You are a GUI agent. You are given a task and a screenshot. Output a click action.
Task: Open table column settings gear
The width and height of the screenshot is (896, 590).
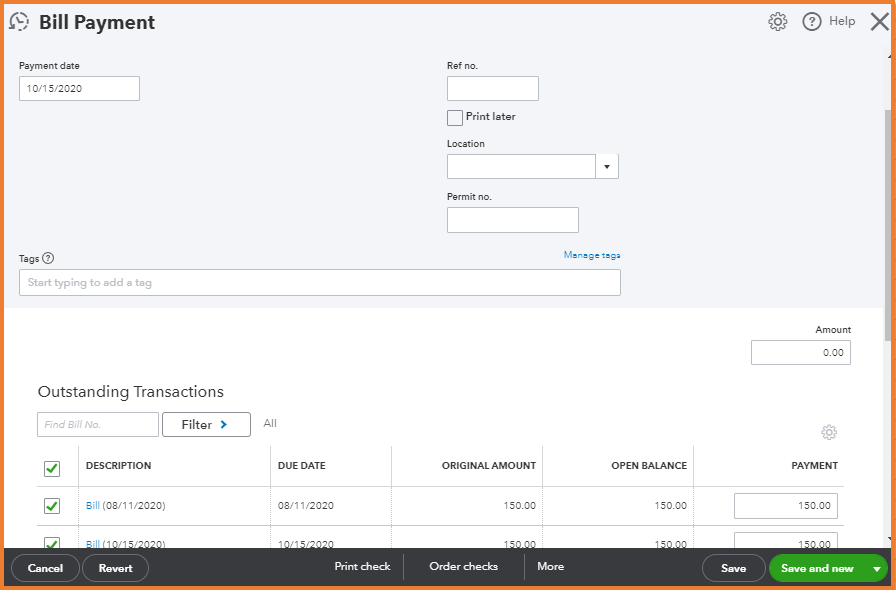pos(829,433)
